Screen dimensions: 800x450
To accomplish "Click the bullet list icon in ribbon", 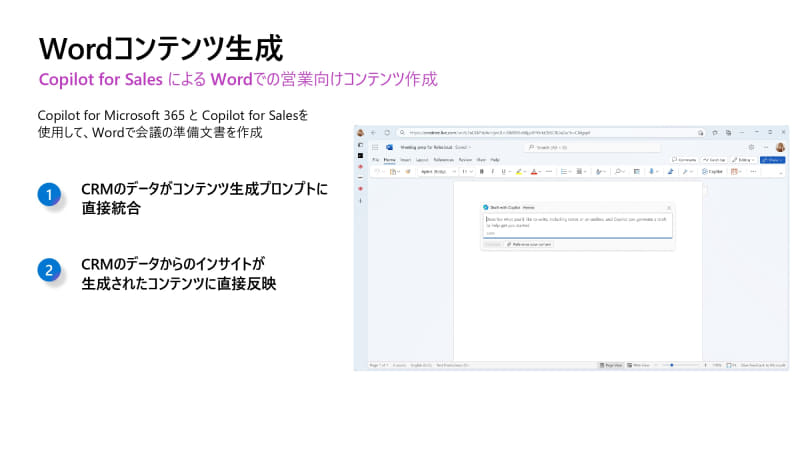I will (564, 172).
